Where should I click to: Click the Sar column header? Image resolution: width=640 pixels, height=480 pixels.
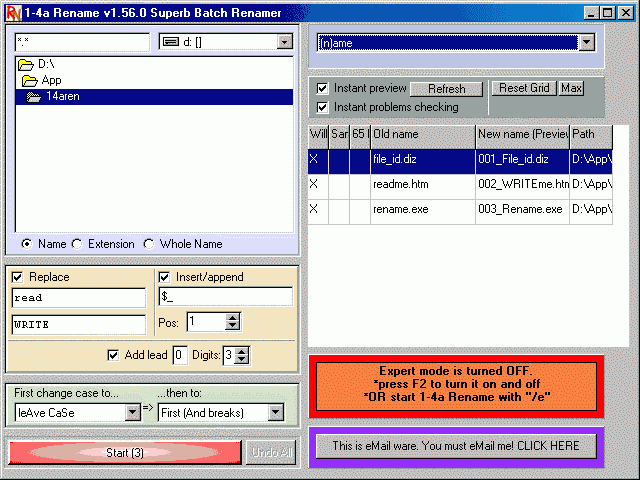[x=339, y=136]
